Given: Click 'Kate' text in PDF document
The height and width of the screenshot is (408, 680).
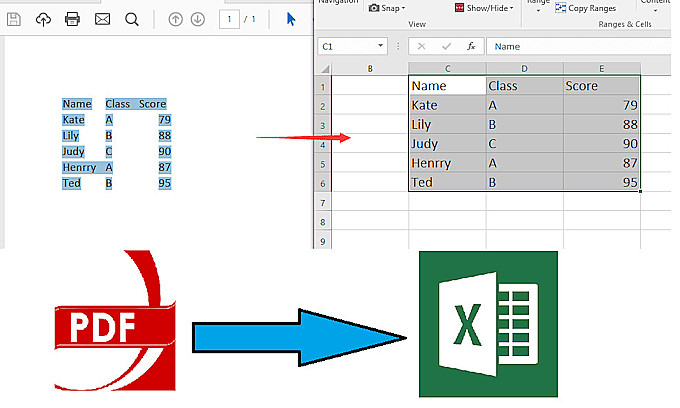Looking at the screenshot, I should 73,120.
